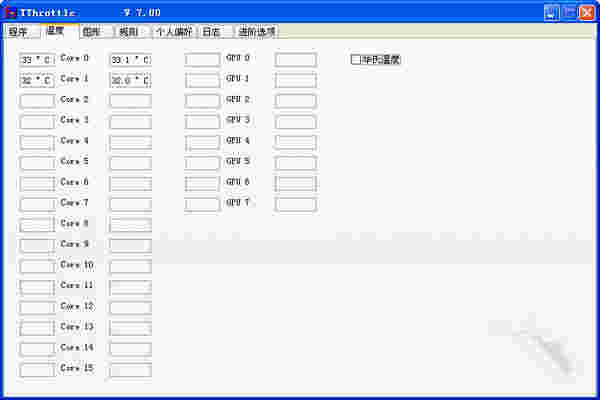Click the GPU 1 label
600x400 pixels.
(238, 78)
